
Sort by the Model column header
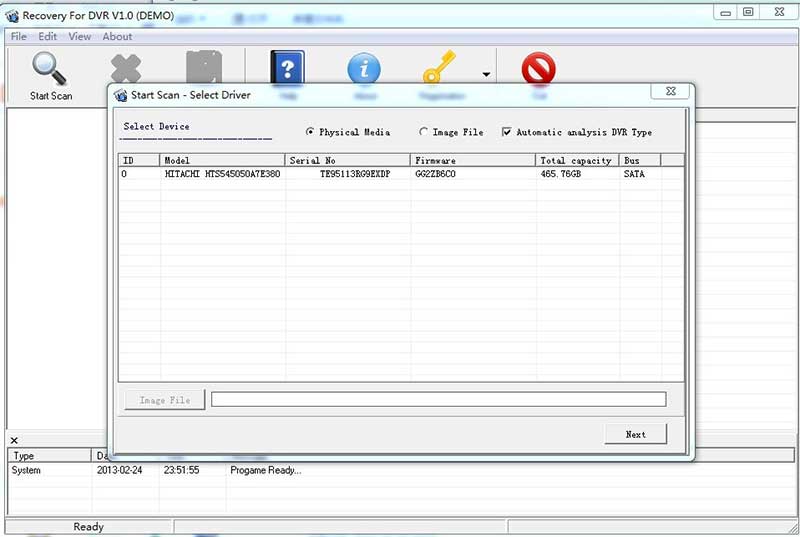pos(222,160)
